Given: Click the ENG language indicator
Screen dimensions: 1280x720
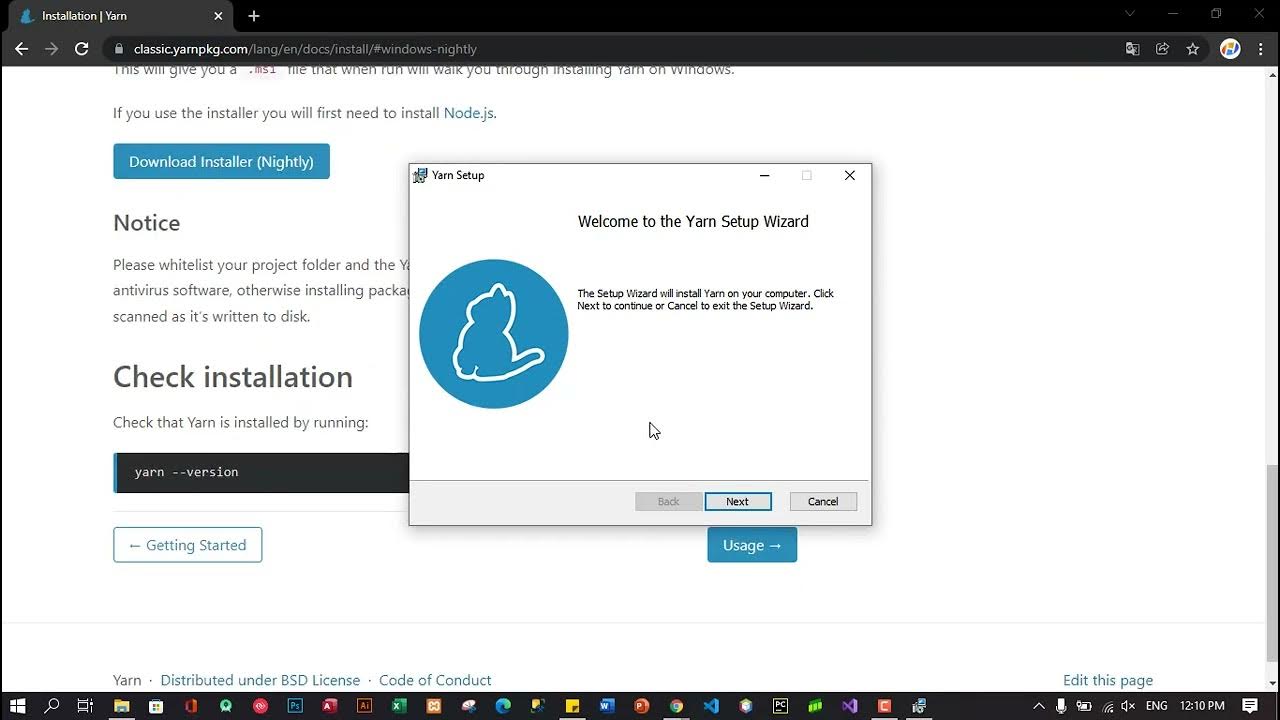Looking at the screenshot, I should pos(1156,706).
